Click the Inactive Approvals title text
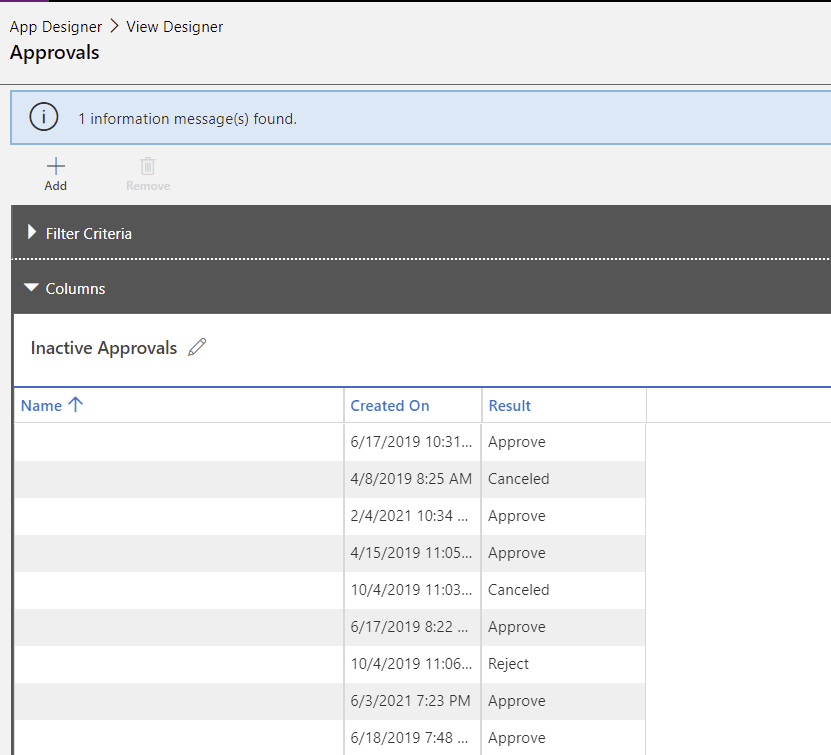The height and width of the screenshot is (755, 831). click(104, 348)
